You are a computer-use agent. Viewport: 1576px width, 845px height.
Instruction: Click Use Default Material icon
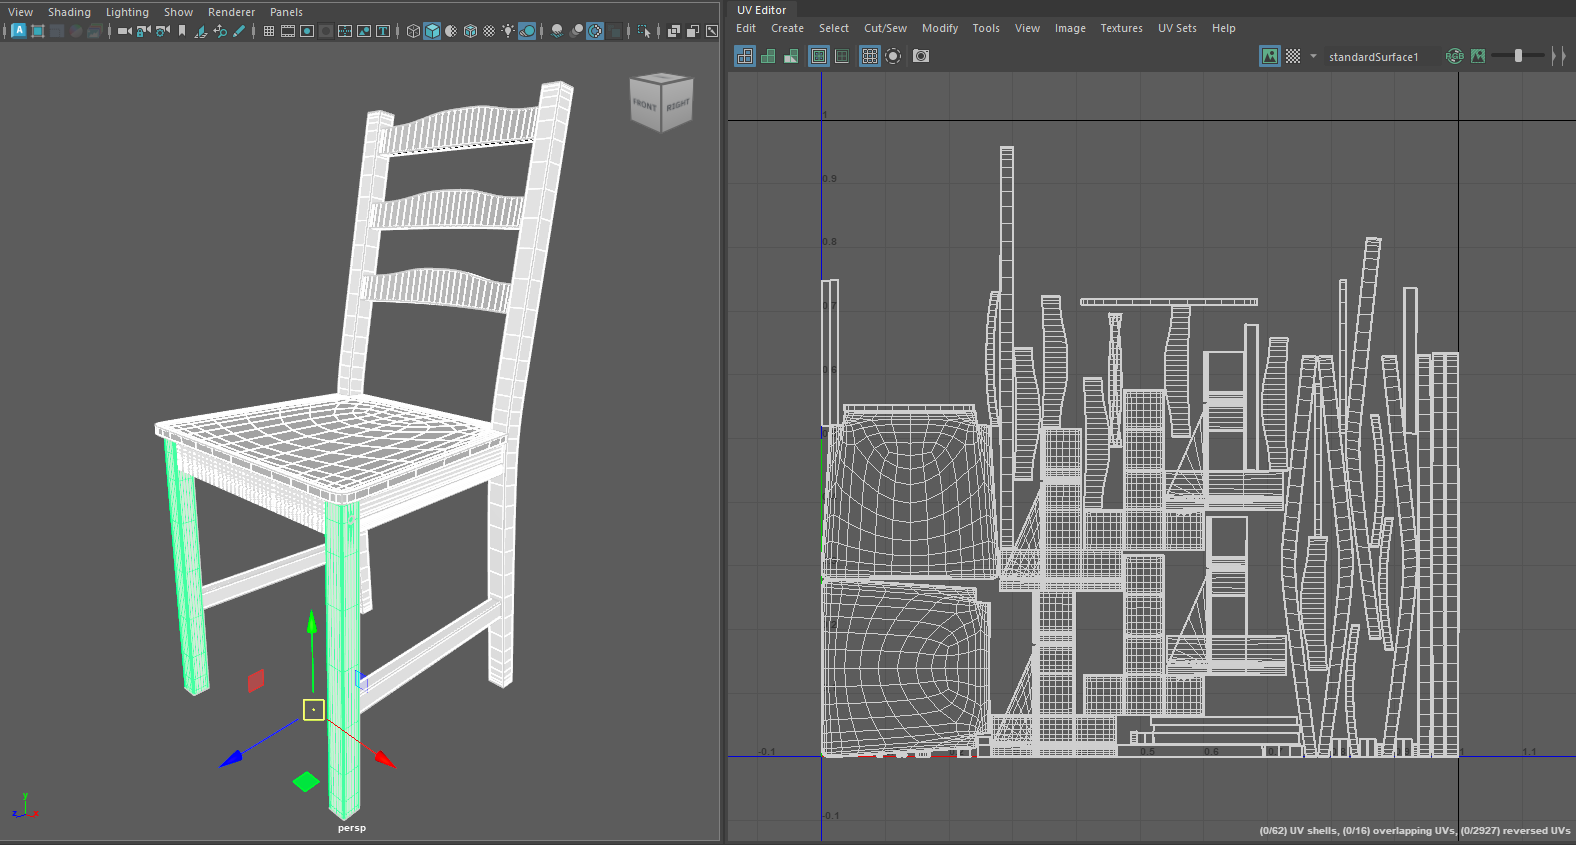451,31
